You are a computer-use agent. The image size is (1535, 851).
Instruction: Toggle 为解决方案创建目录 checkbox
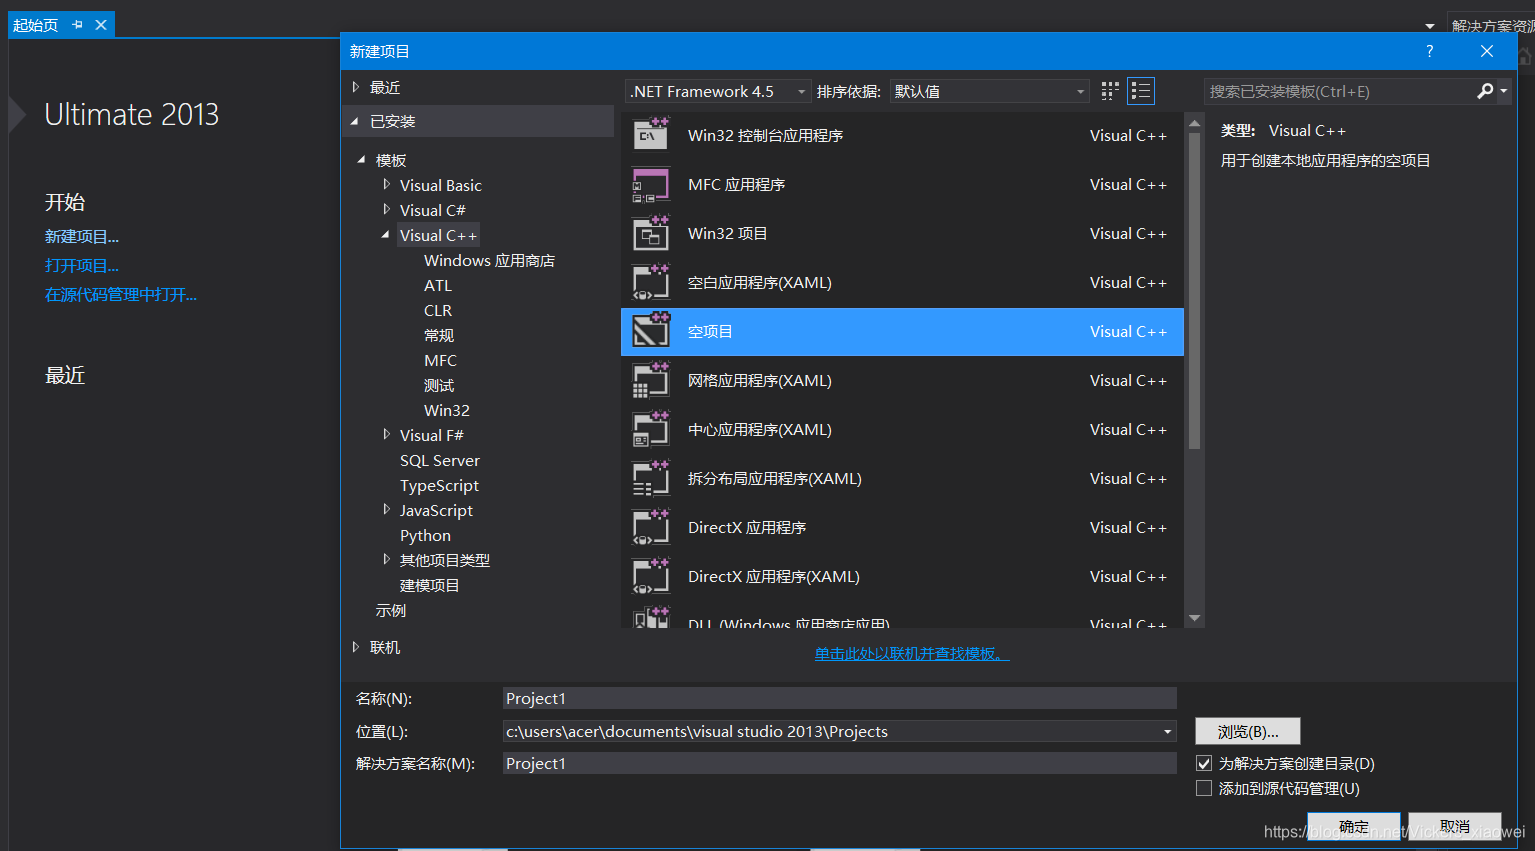pos(1204,763)
